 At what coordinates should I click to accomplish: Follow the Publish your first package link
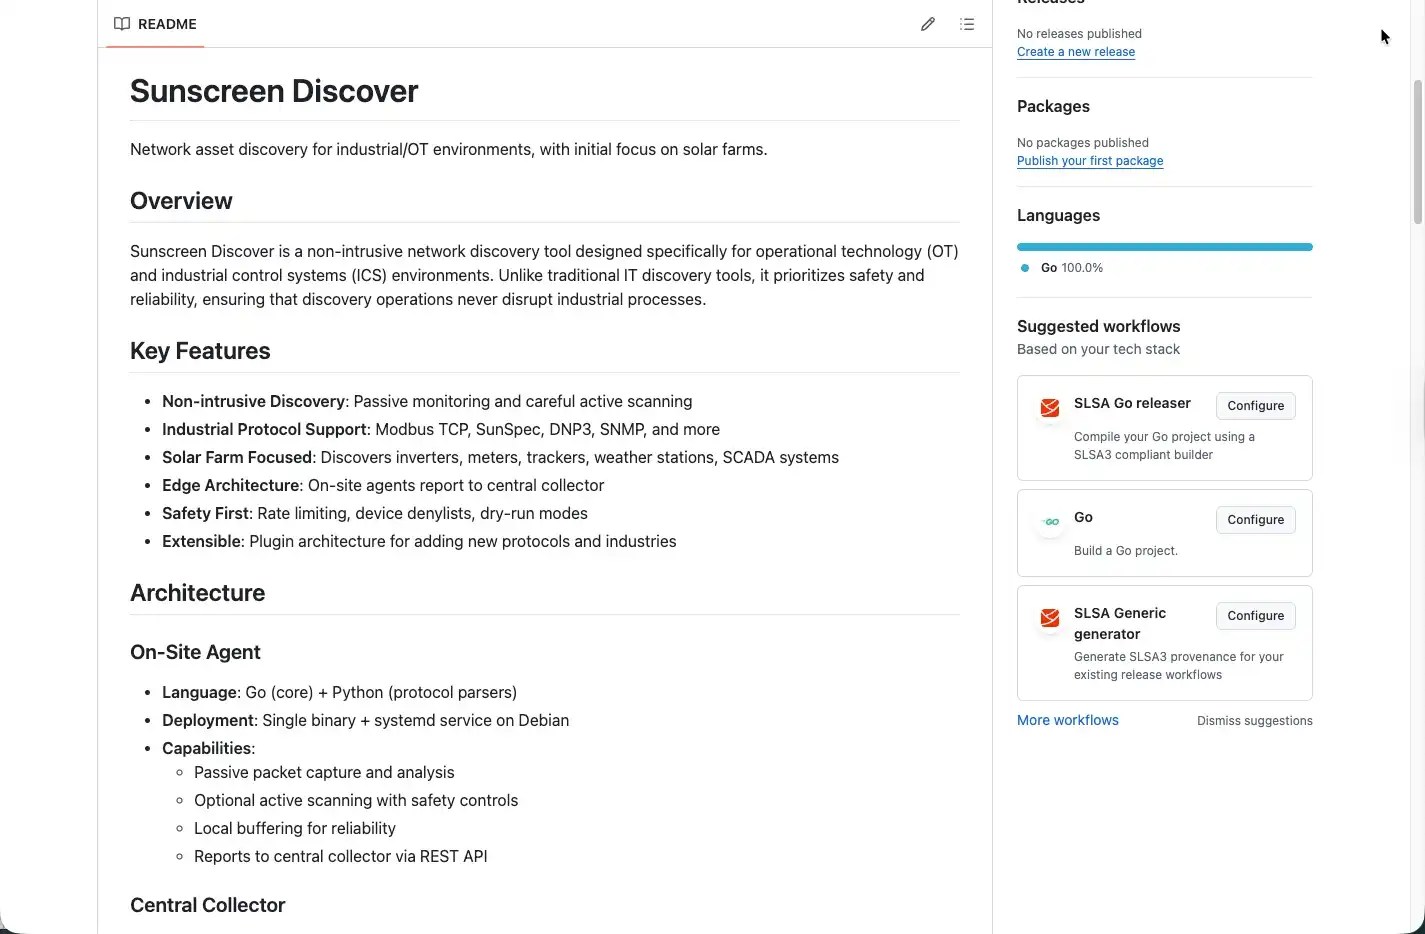pos(1089,161)
